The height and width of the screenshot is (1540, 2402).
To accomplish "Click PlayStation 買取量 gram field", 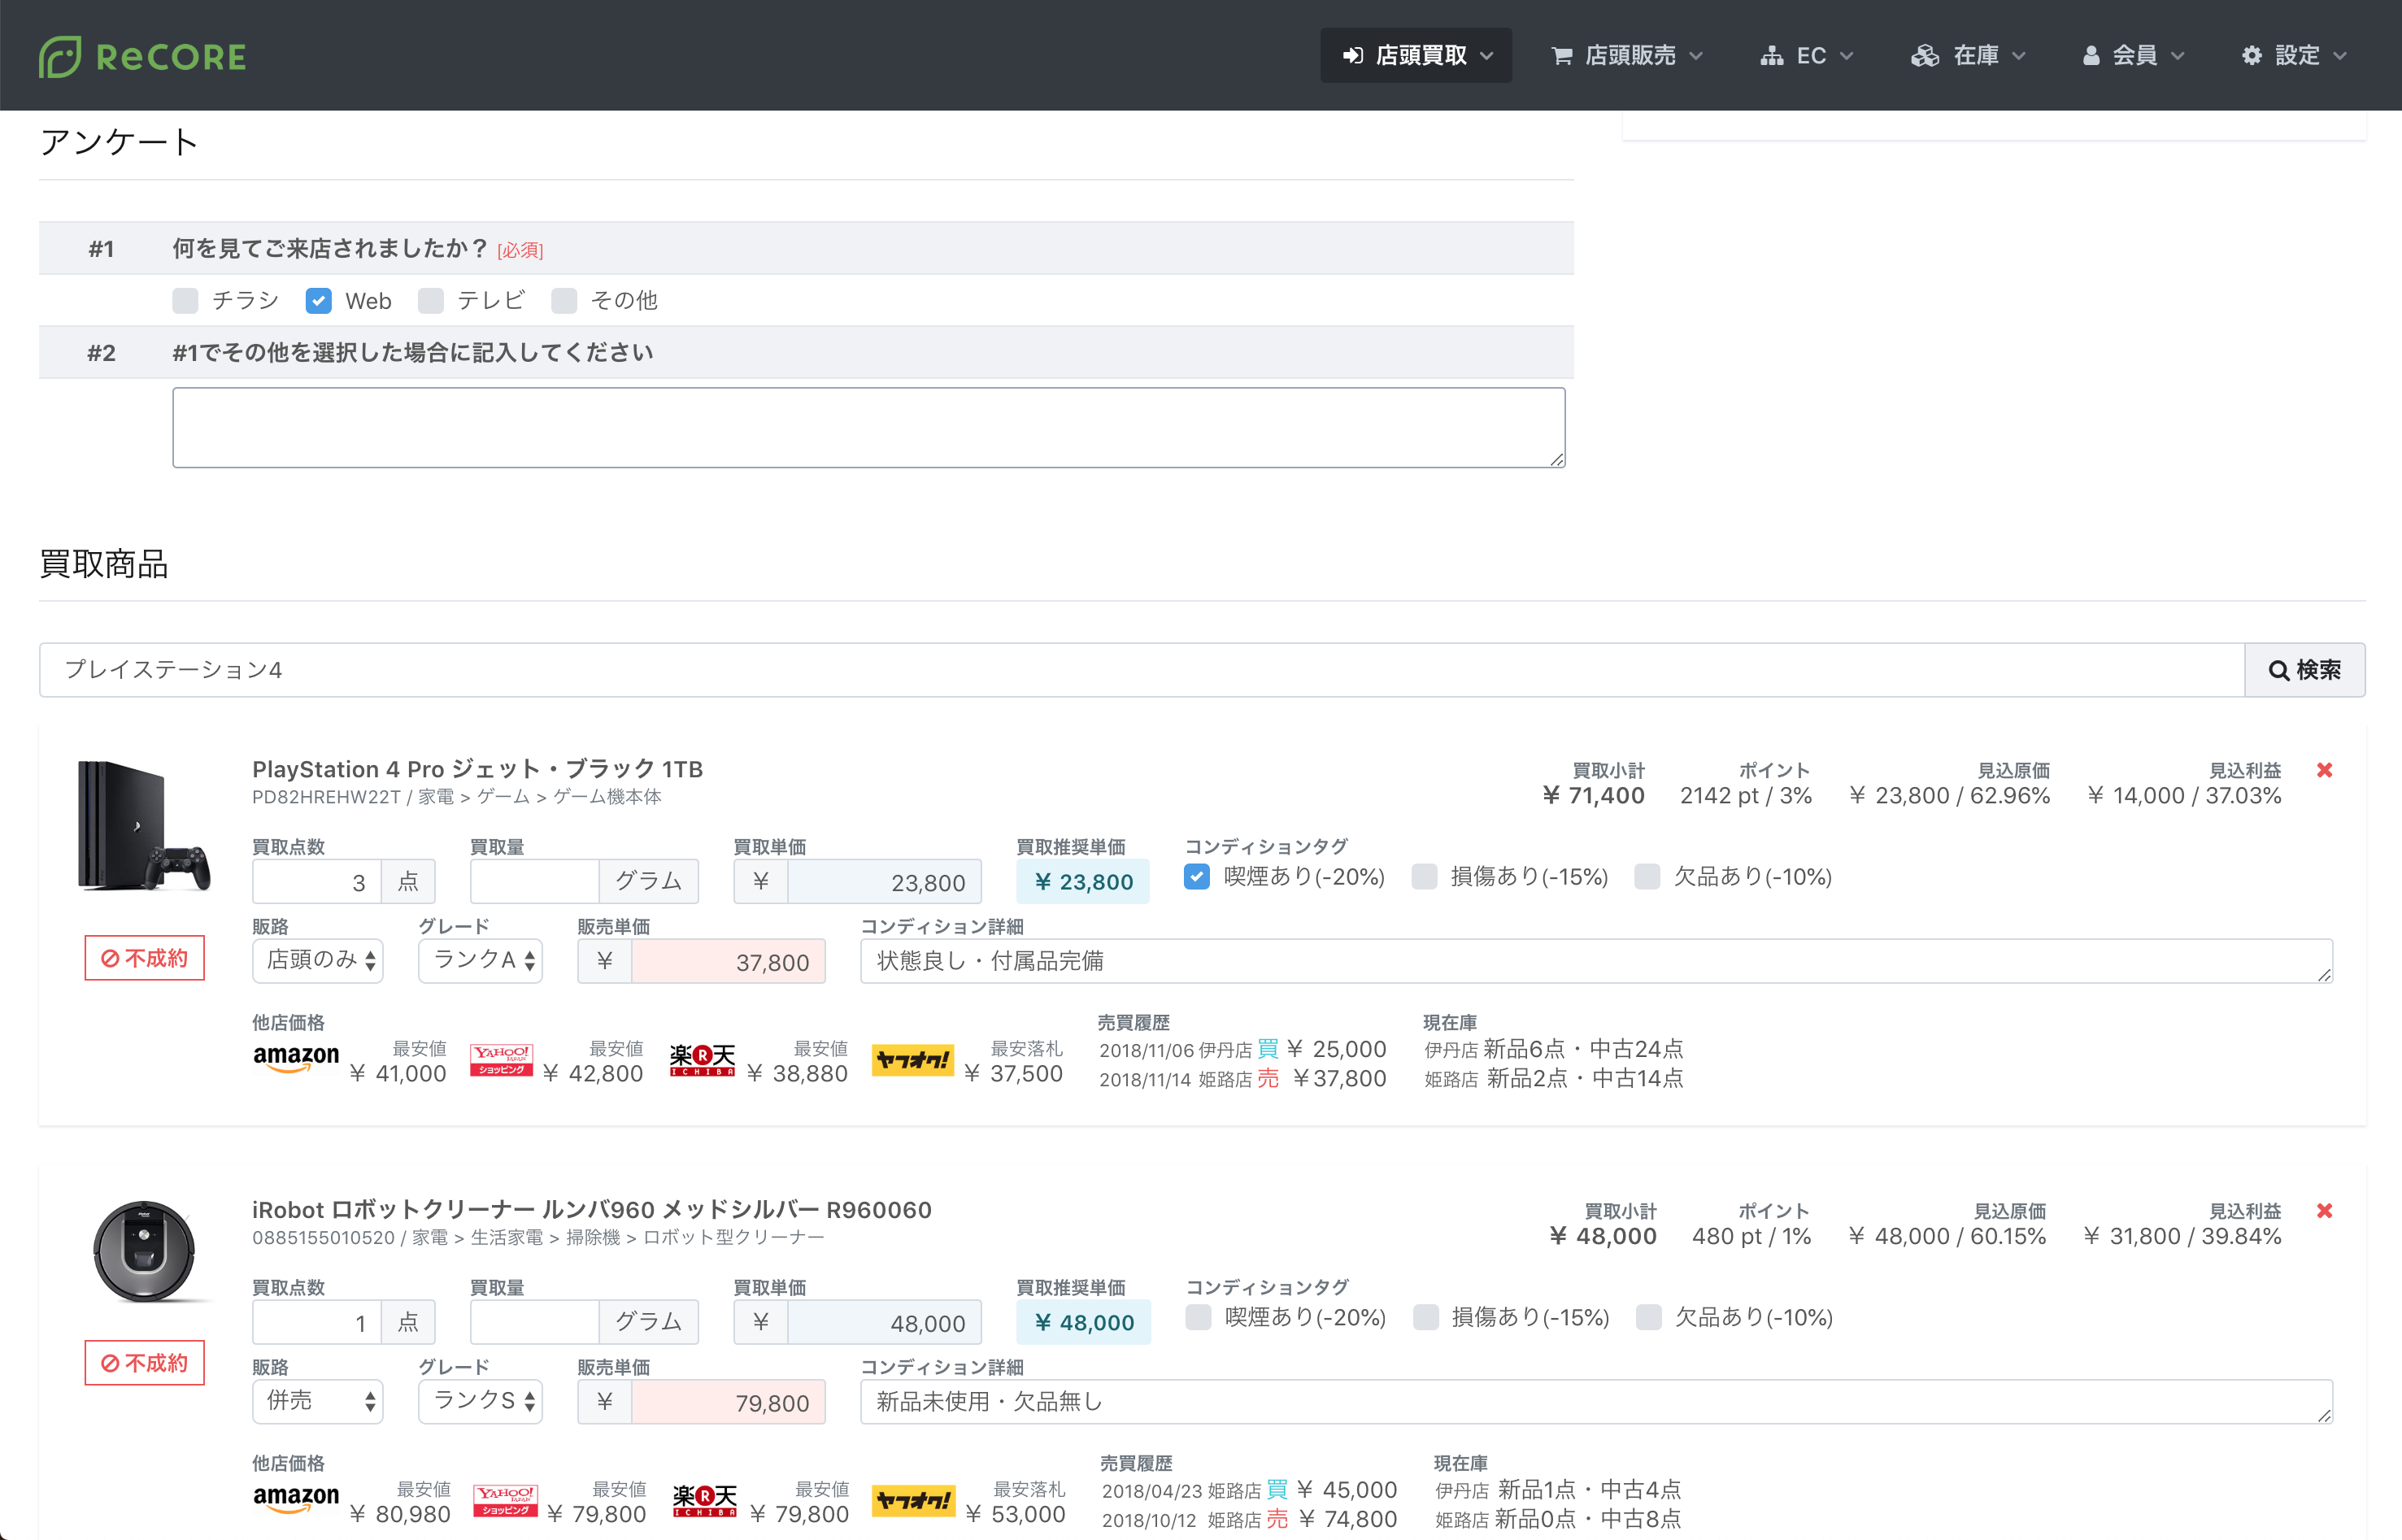I will (534, 882).
